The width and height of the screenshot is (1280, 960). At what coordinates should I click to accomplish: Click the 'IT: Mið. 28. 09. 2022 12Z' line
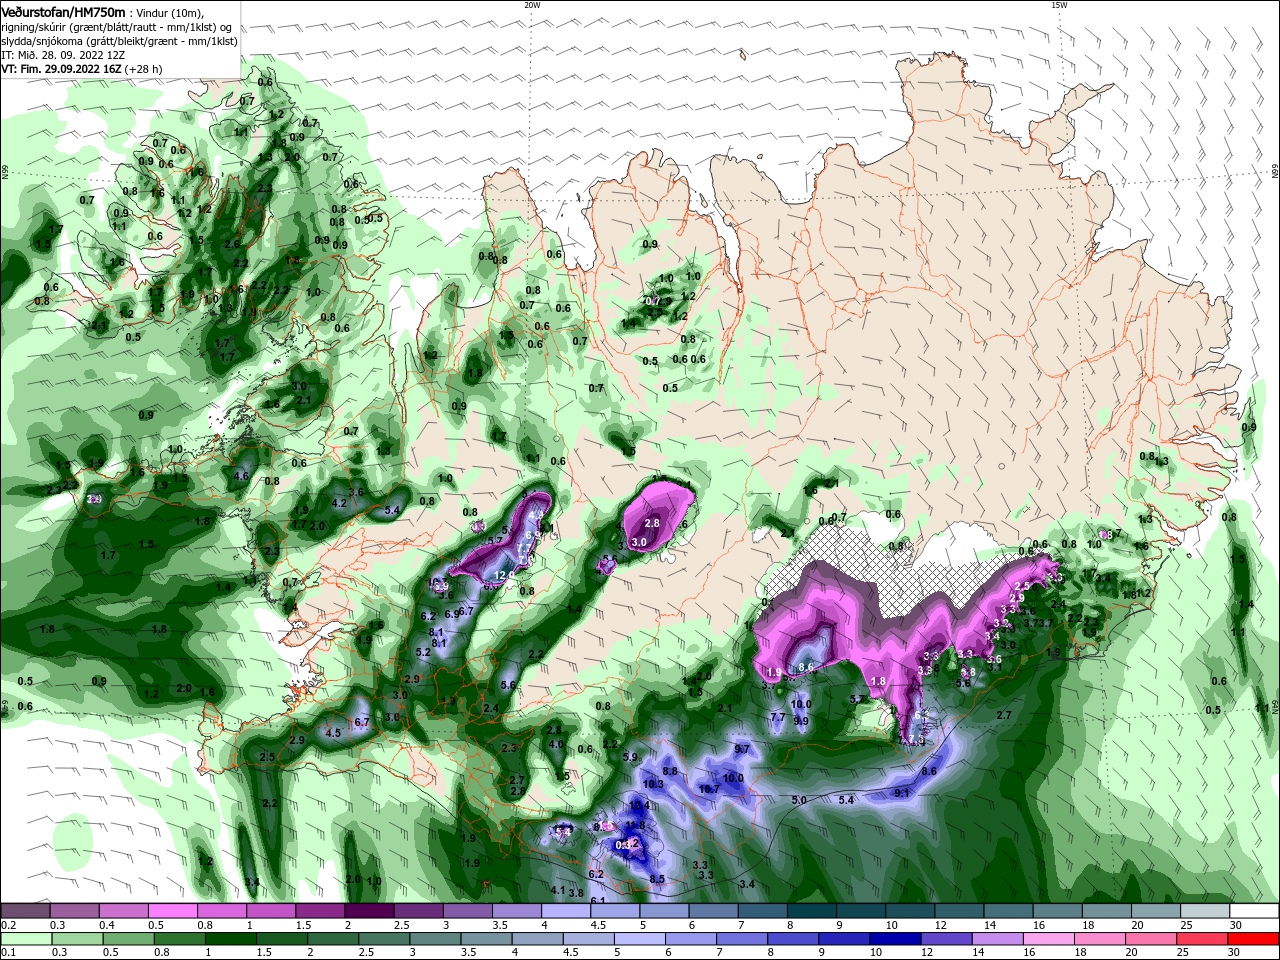point(62,55)
